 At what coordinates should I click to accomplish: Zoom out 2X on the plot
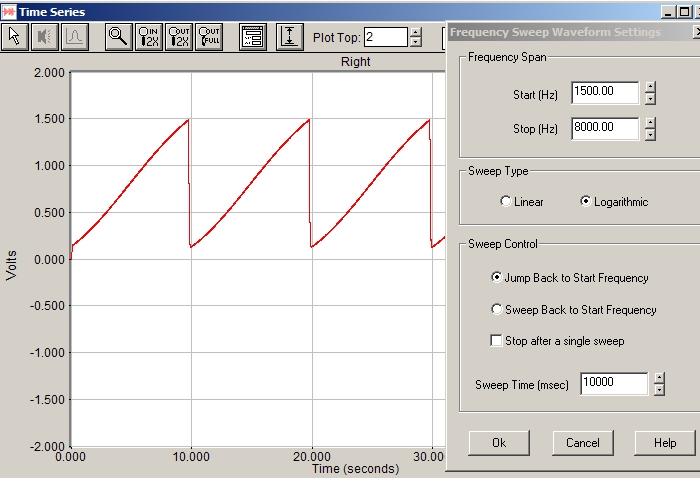point(179,37)
